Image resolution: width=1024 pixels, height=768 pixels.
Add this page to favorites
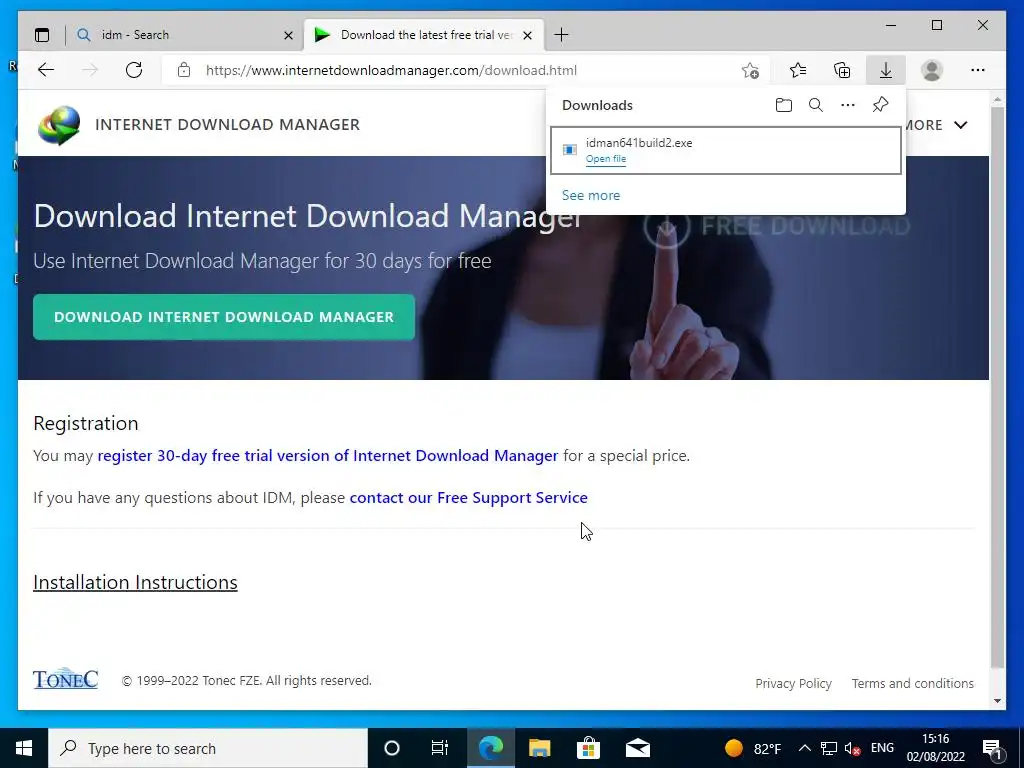tap(750, 70)
